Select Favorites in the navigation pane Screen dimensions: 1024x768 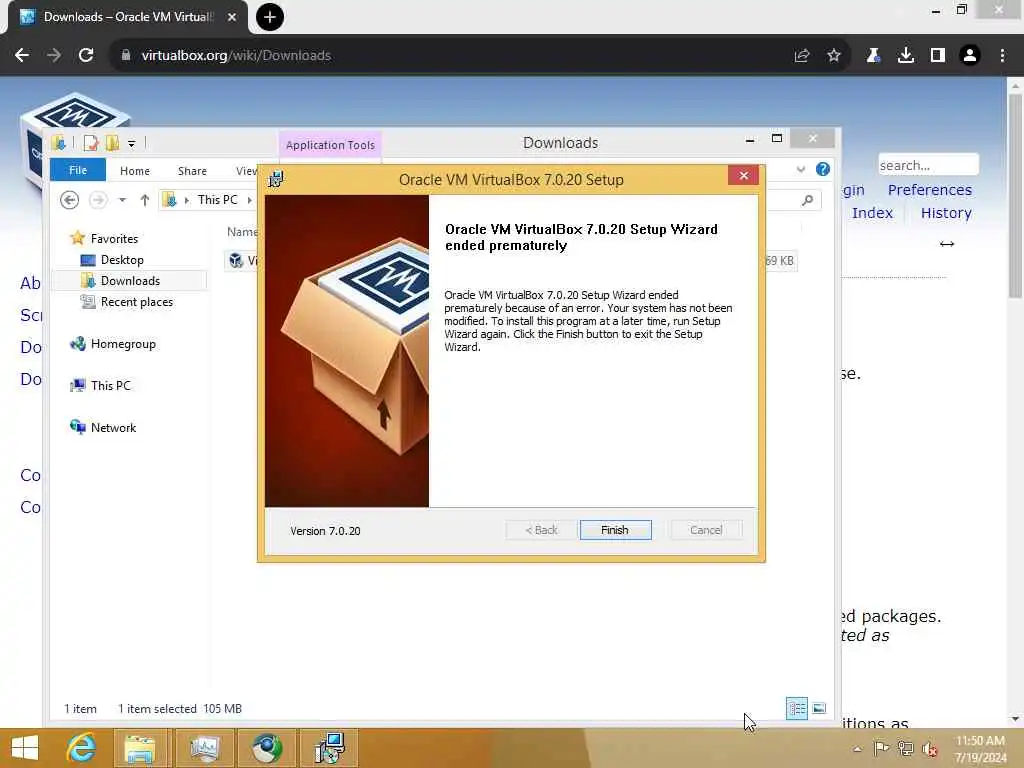[114, 238]
